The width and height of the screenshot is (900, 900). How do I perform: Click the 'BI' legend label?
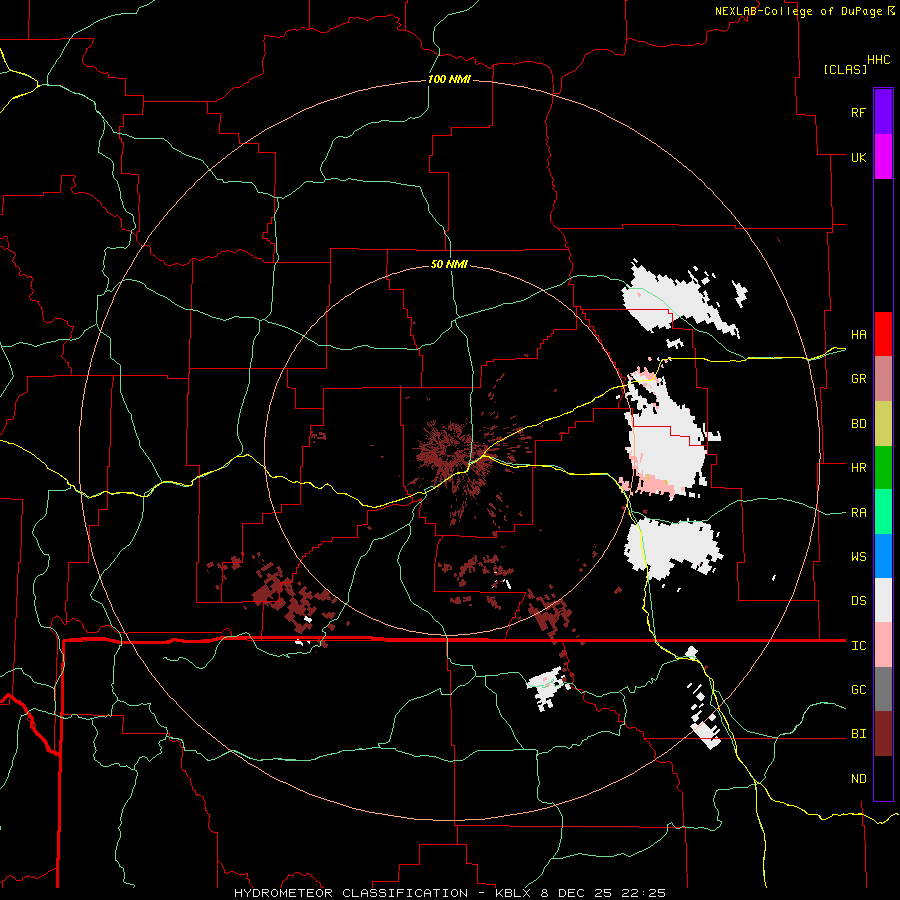click(858, 734)
